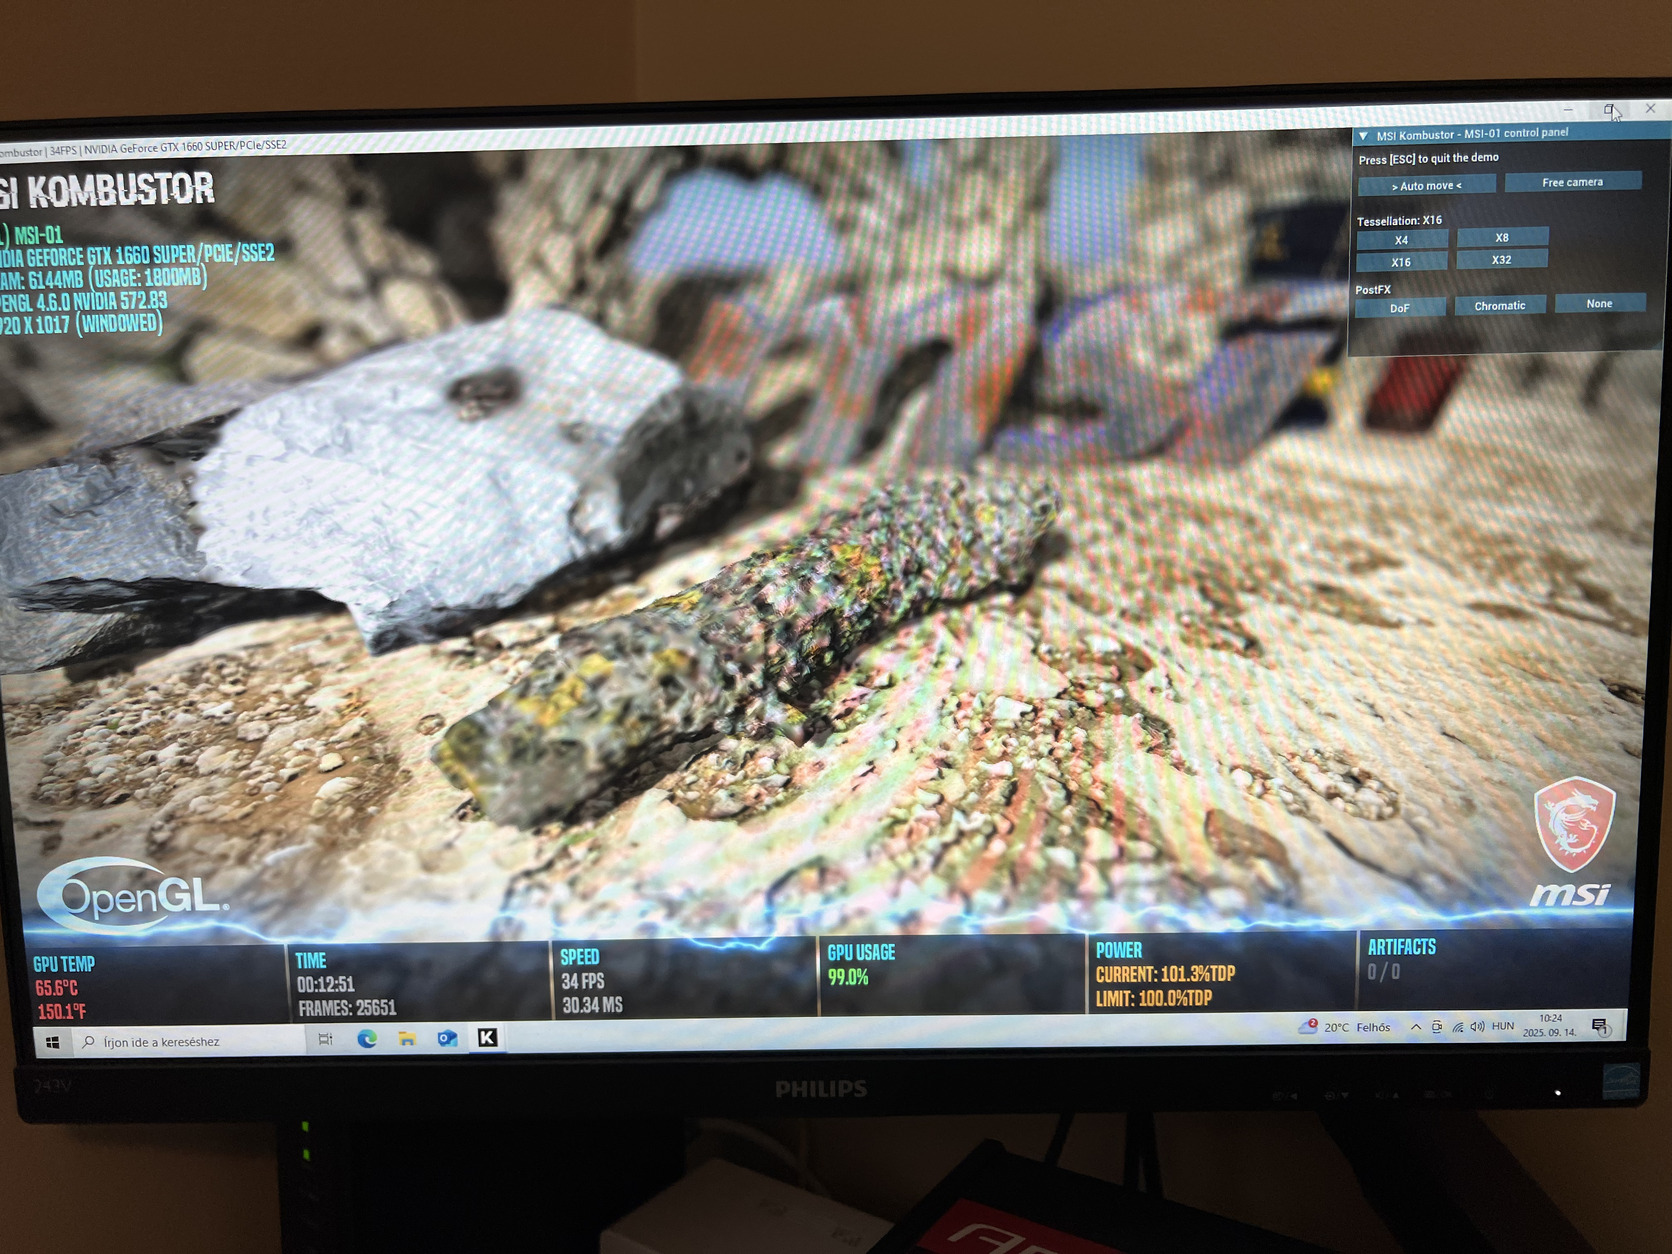Click the 30.34 MS frame time
The width and height of the screenshot is (1672, 1254).
[592, 1005]
